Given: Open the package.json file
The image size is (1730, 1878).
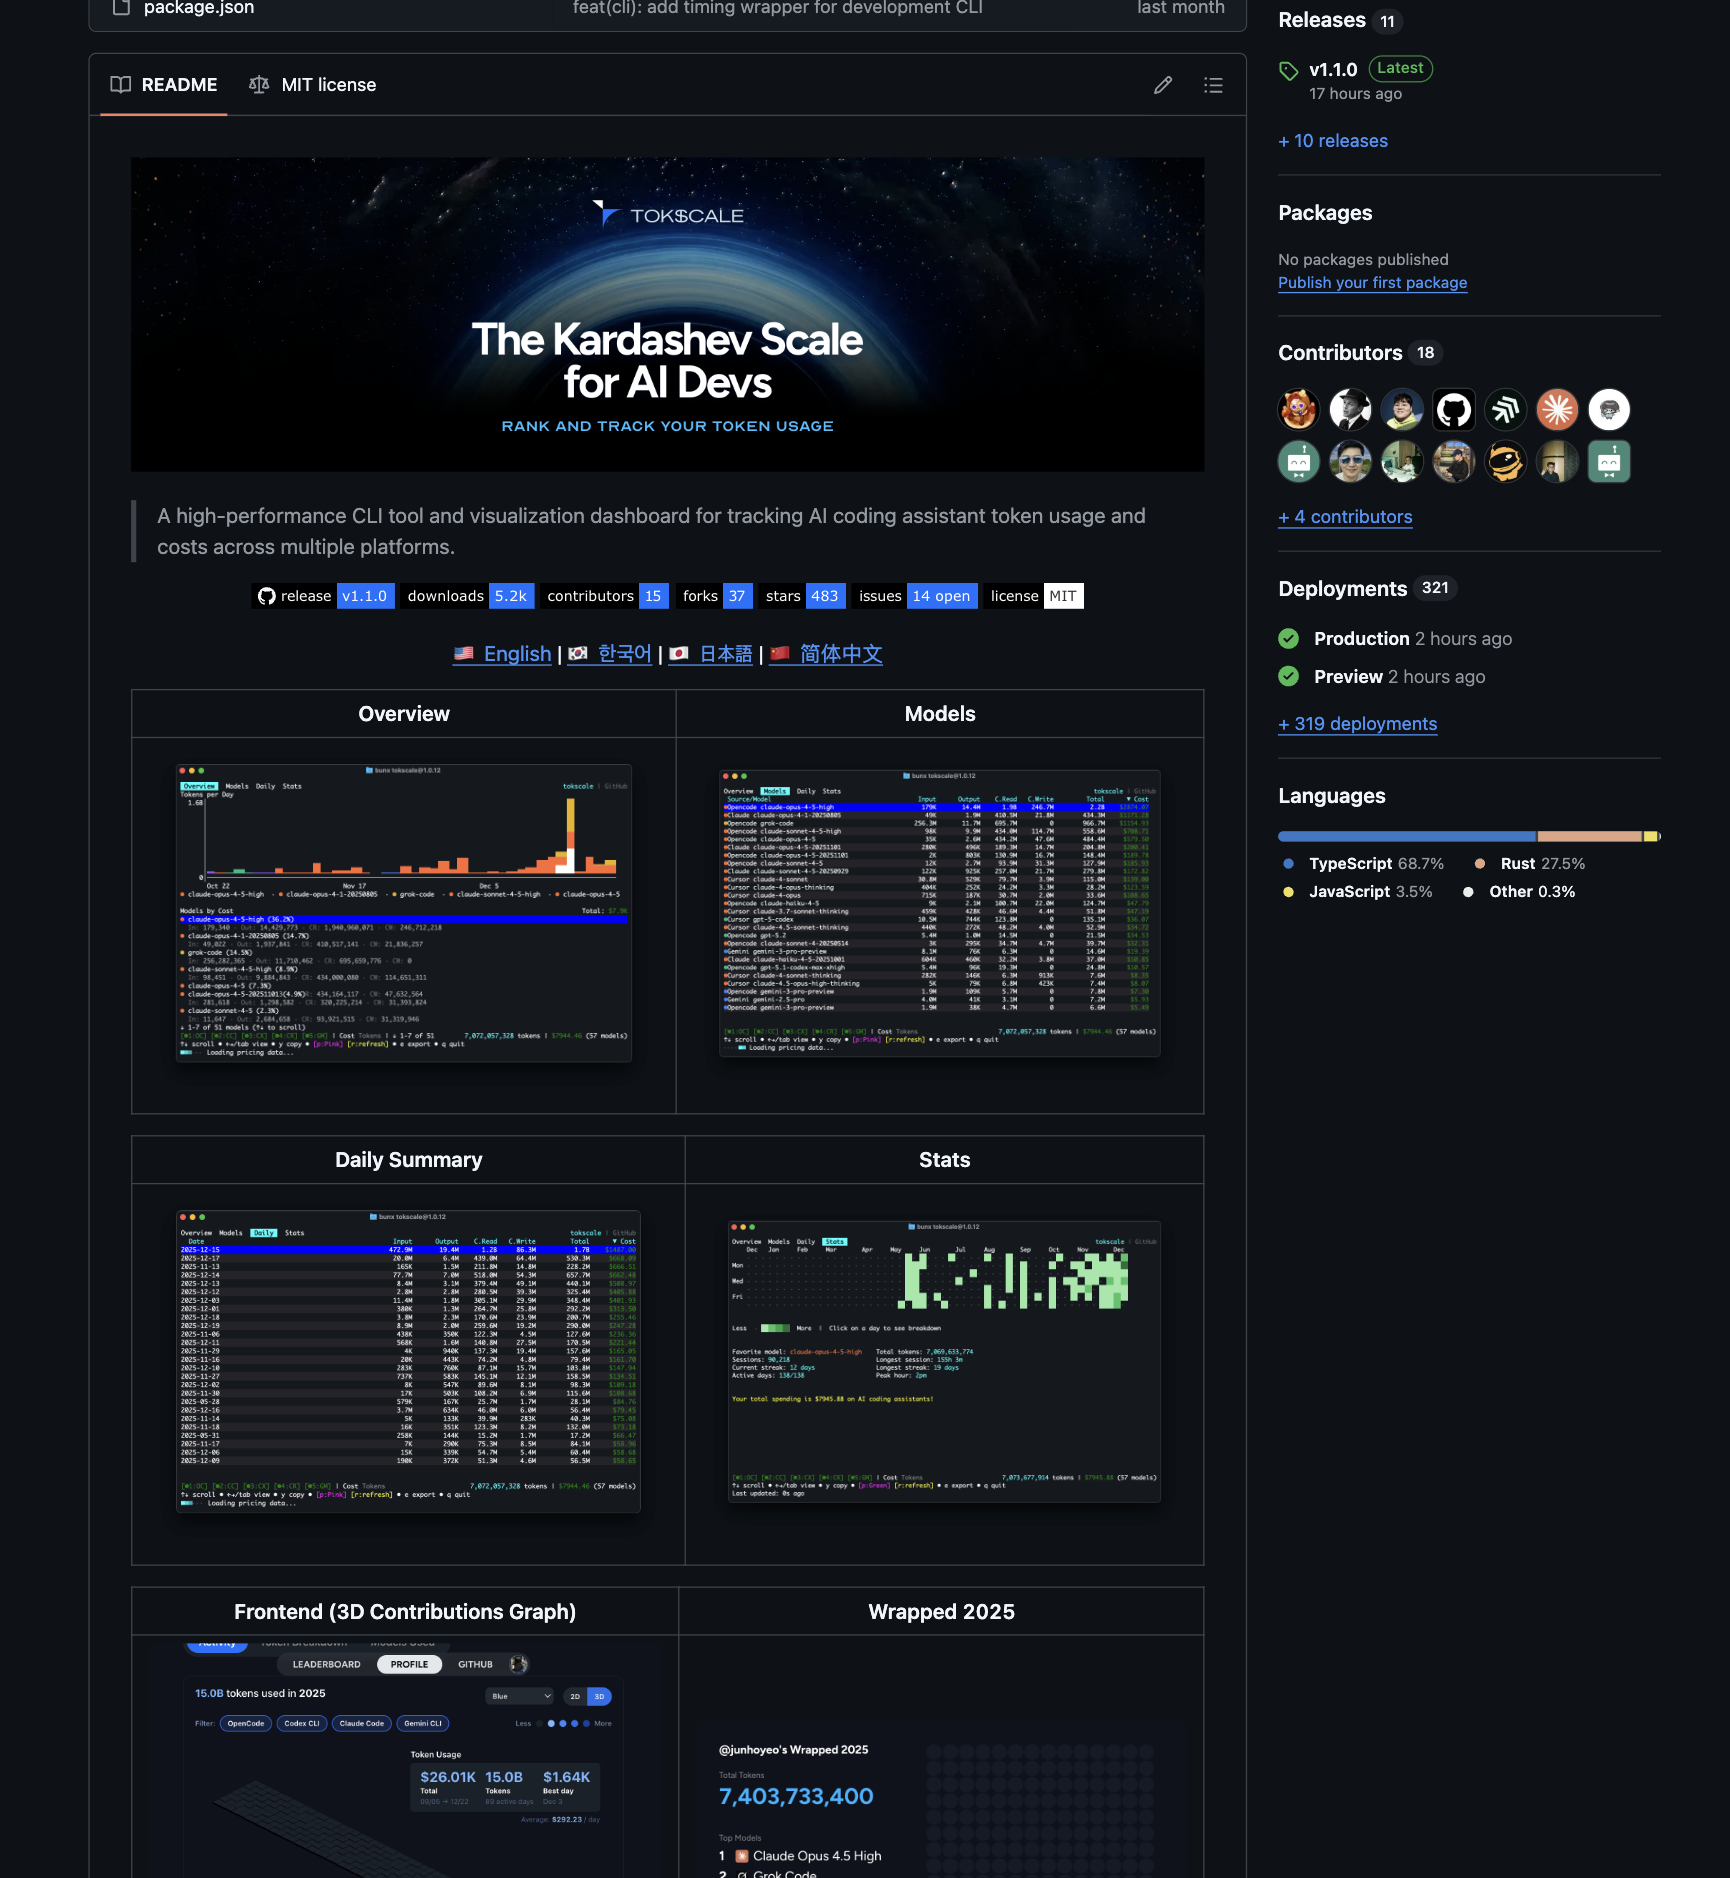Looking at the screenshot, I should click(x=199, y=8).
